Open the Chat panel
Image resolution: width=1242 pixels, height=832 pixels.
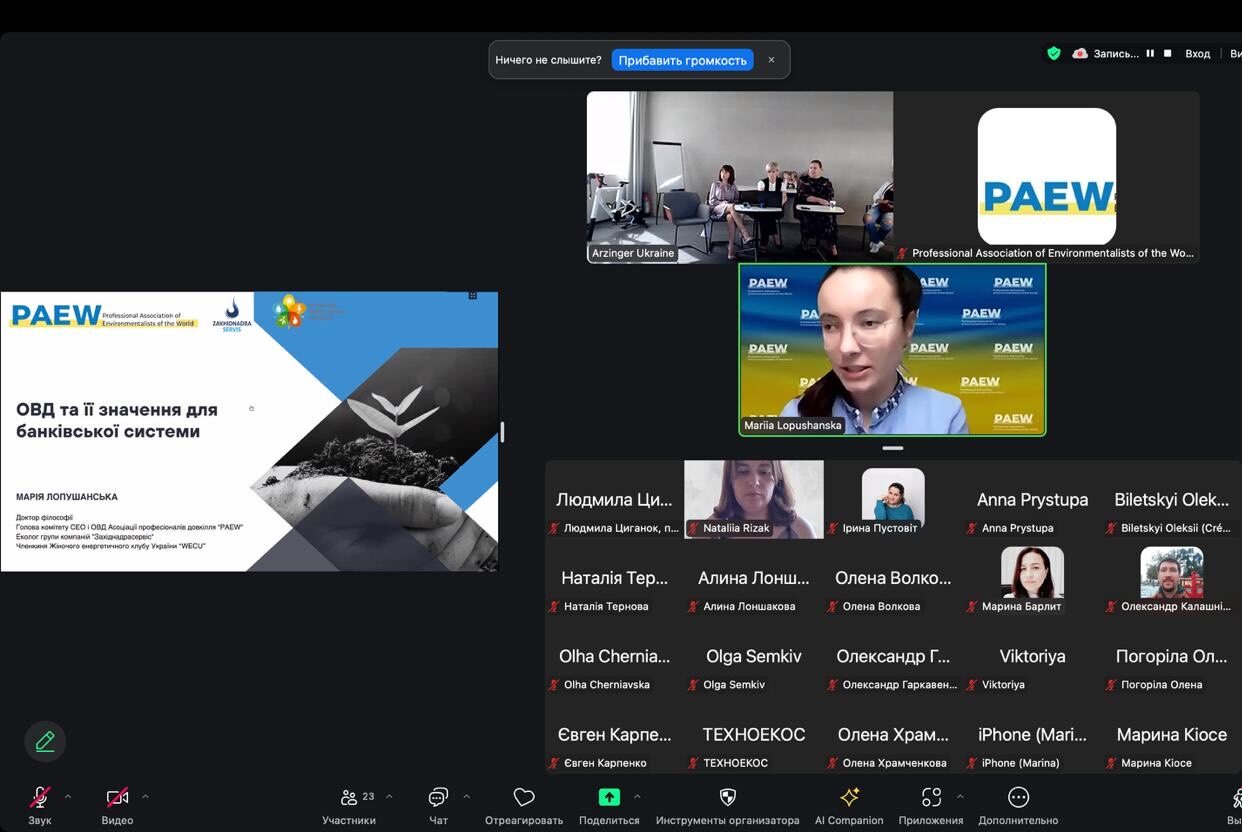438,797
